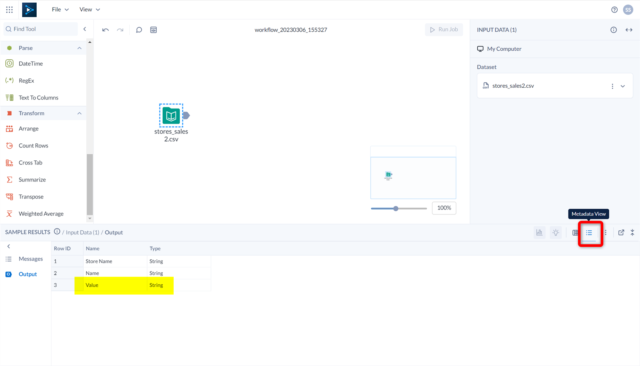Open app launcher grid icon
The height and width of the screenshot is (366, 640).
[x=9, y=9]
